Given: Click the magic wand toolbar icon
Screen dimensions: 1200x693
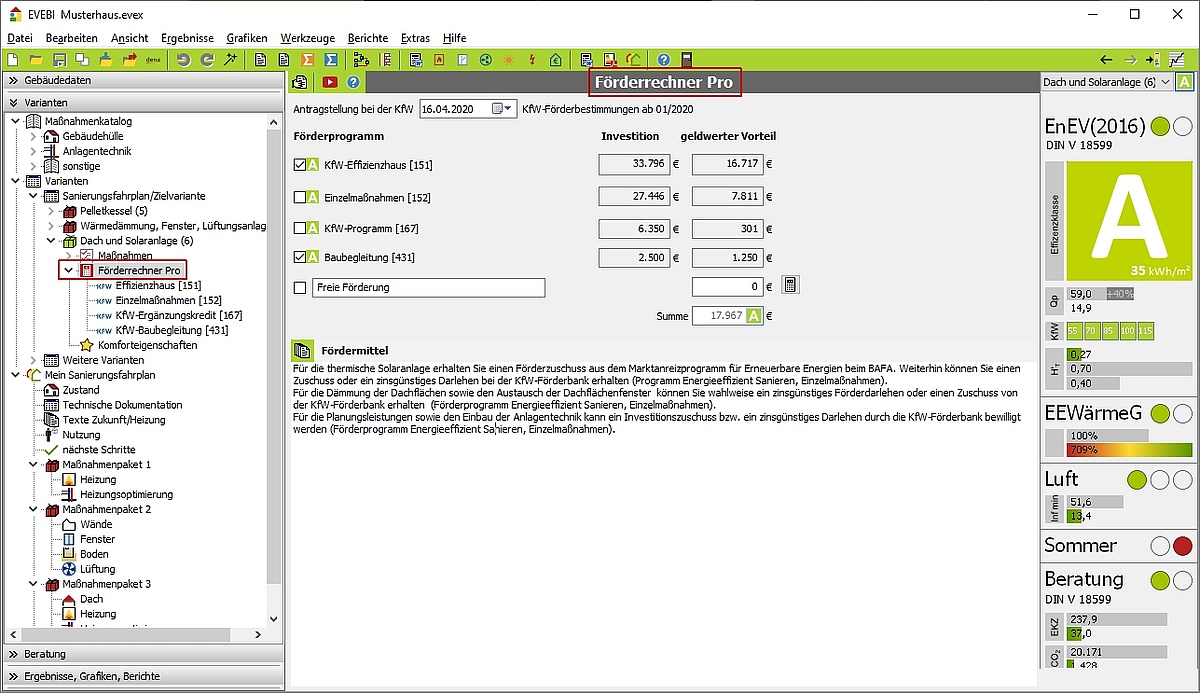Looking at the screenshot, I should pyautogui.click(x=230, y=60).
